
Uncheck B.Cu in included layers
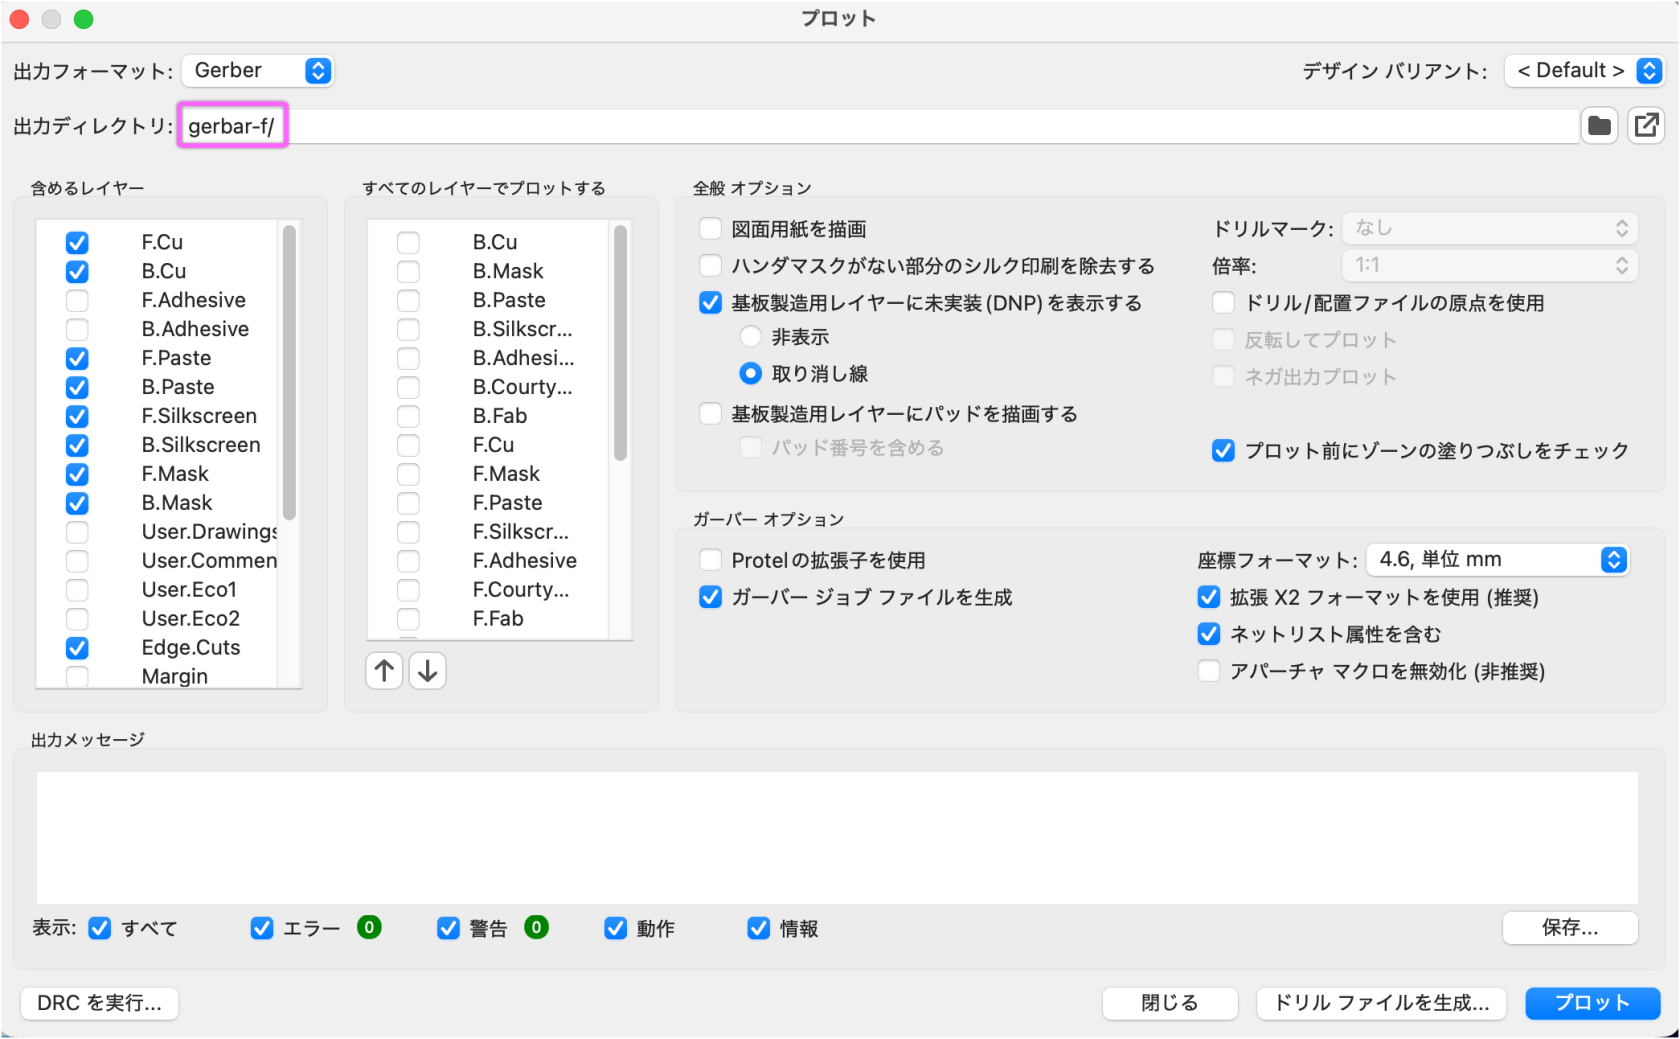77,272
